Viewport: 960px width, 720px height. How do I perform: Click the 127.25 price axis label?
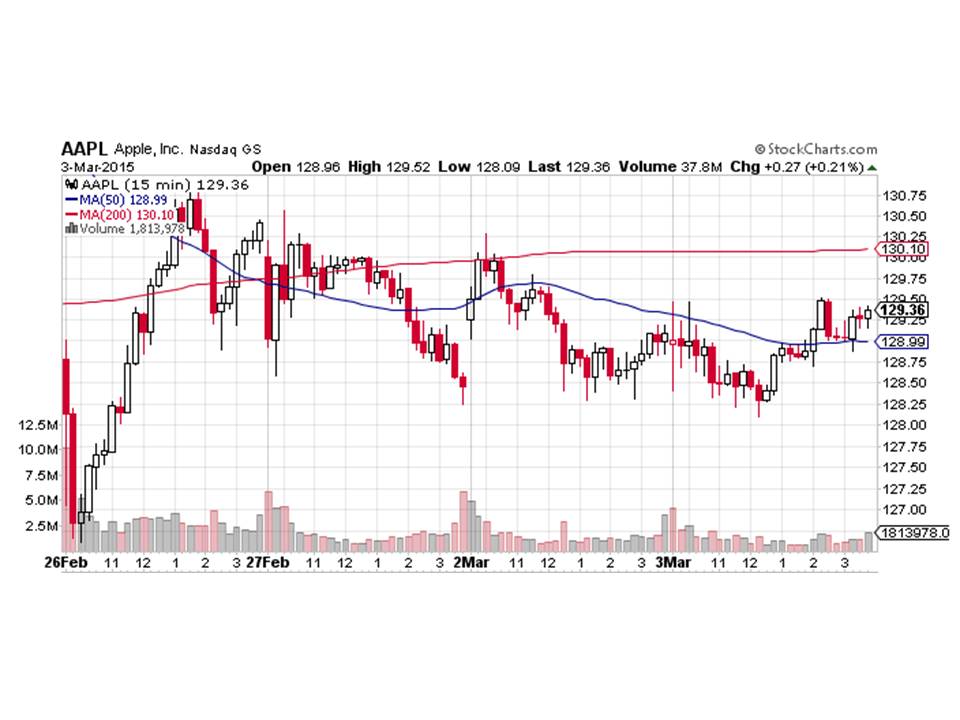pyautogui.click(x=904, y=489)
